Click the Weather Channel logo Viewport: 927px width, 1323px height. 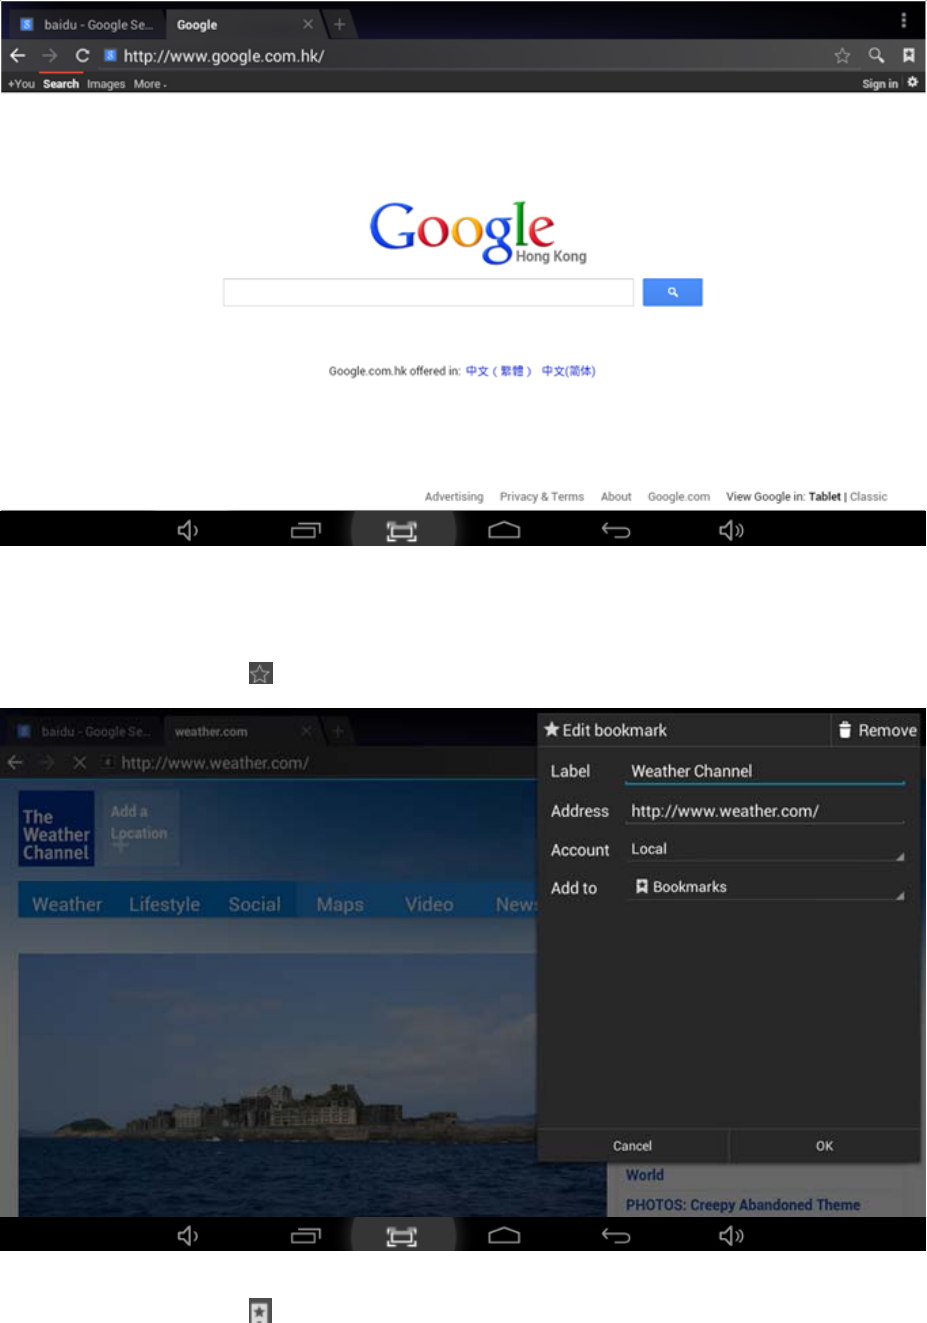coord(56,829)
